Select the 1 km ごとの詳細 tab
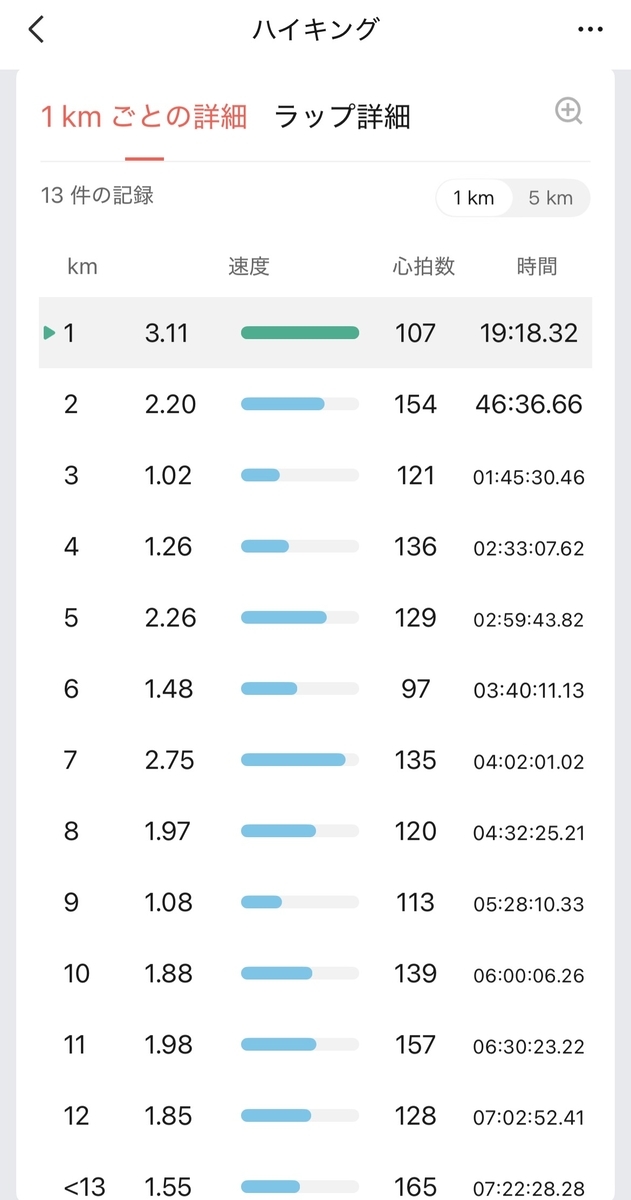This screenshot has width=631, height=1200. [144, 117]
